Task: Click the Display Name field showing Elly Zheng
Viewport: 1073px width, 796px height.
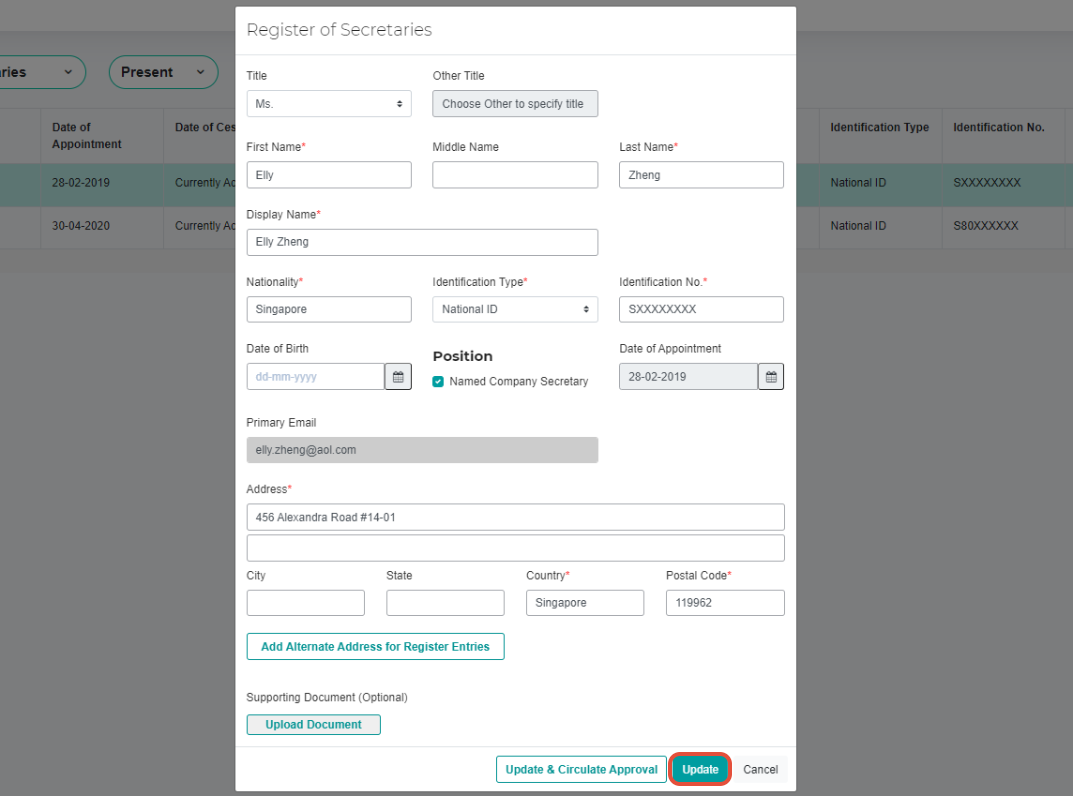Action: [422, 242]
